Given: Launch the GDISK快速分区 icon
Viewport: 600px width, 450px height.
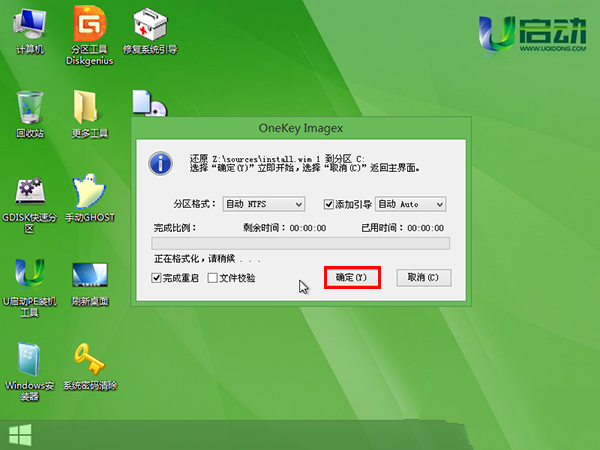Looking at the screenshot, I should point(29,192).
